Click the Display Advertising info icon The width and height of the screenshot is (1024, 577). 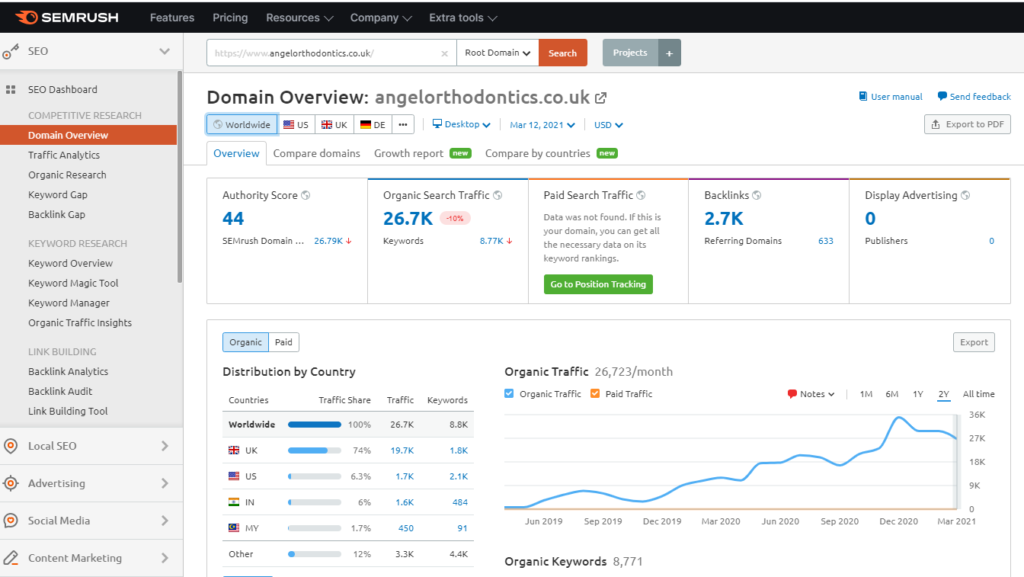click(966, 195)
